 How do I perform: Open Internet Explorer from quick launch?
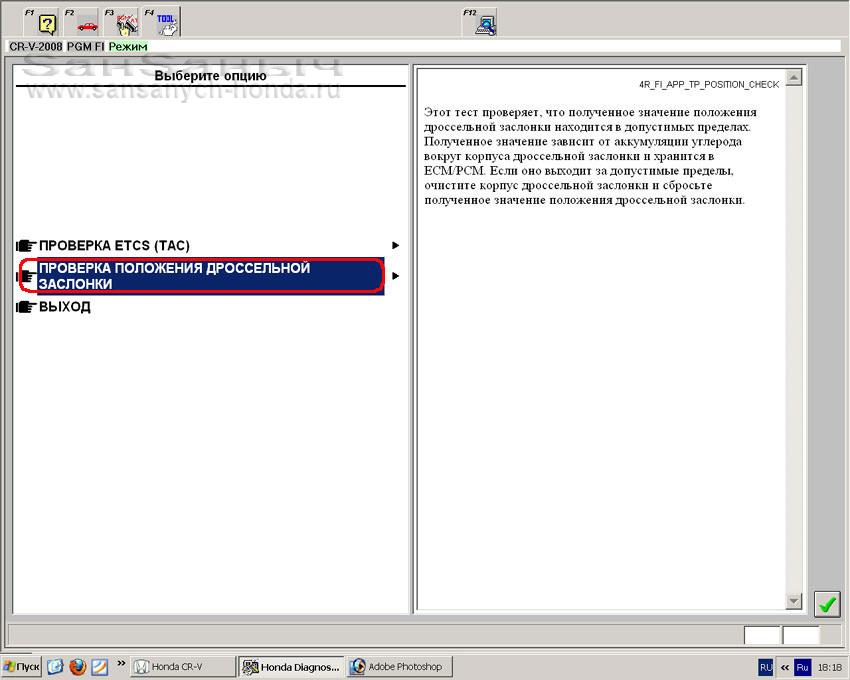pyautogui.click(x=55, y=667)
